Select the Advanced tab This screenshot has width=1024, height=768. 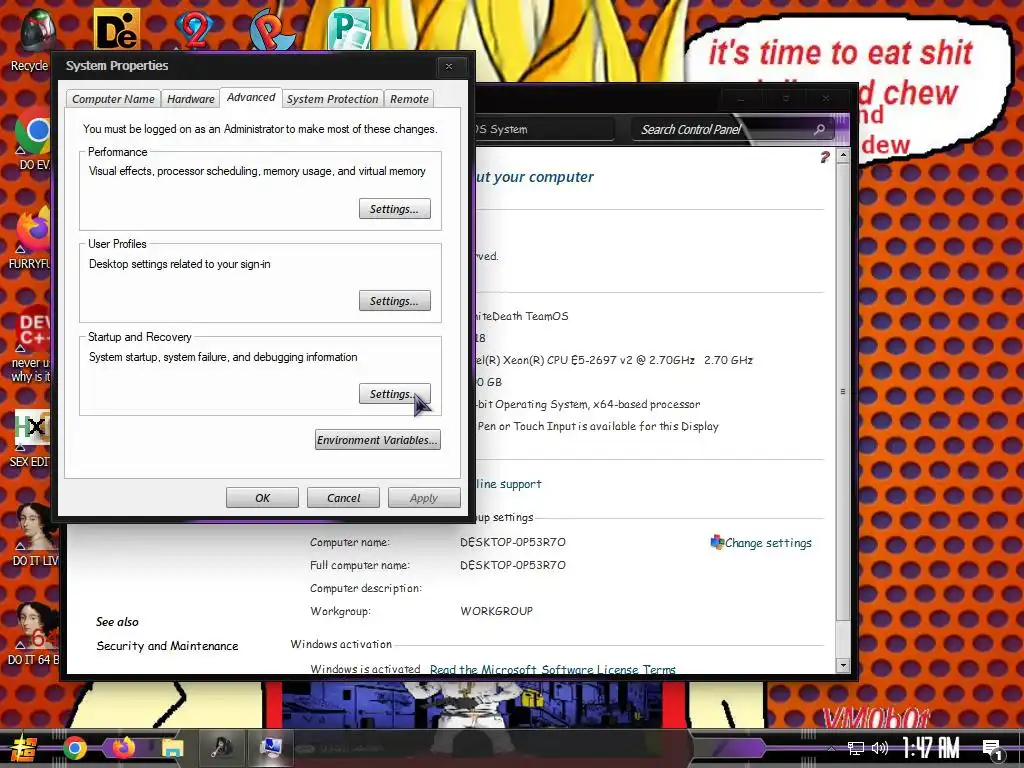coord(251,97)
